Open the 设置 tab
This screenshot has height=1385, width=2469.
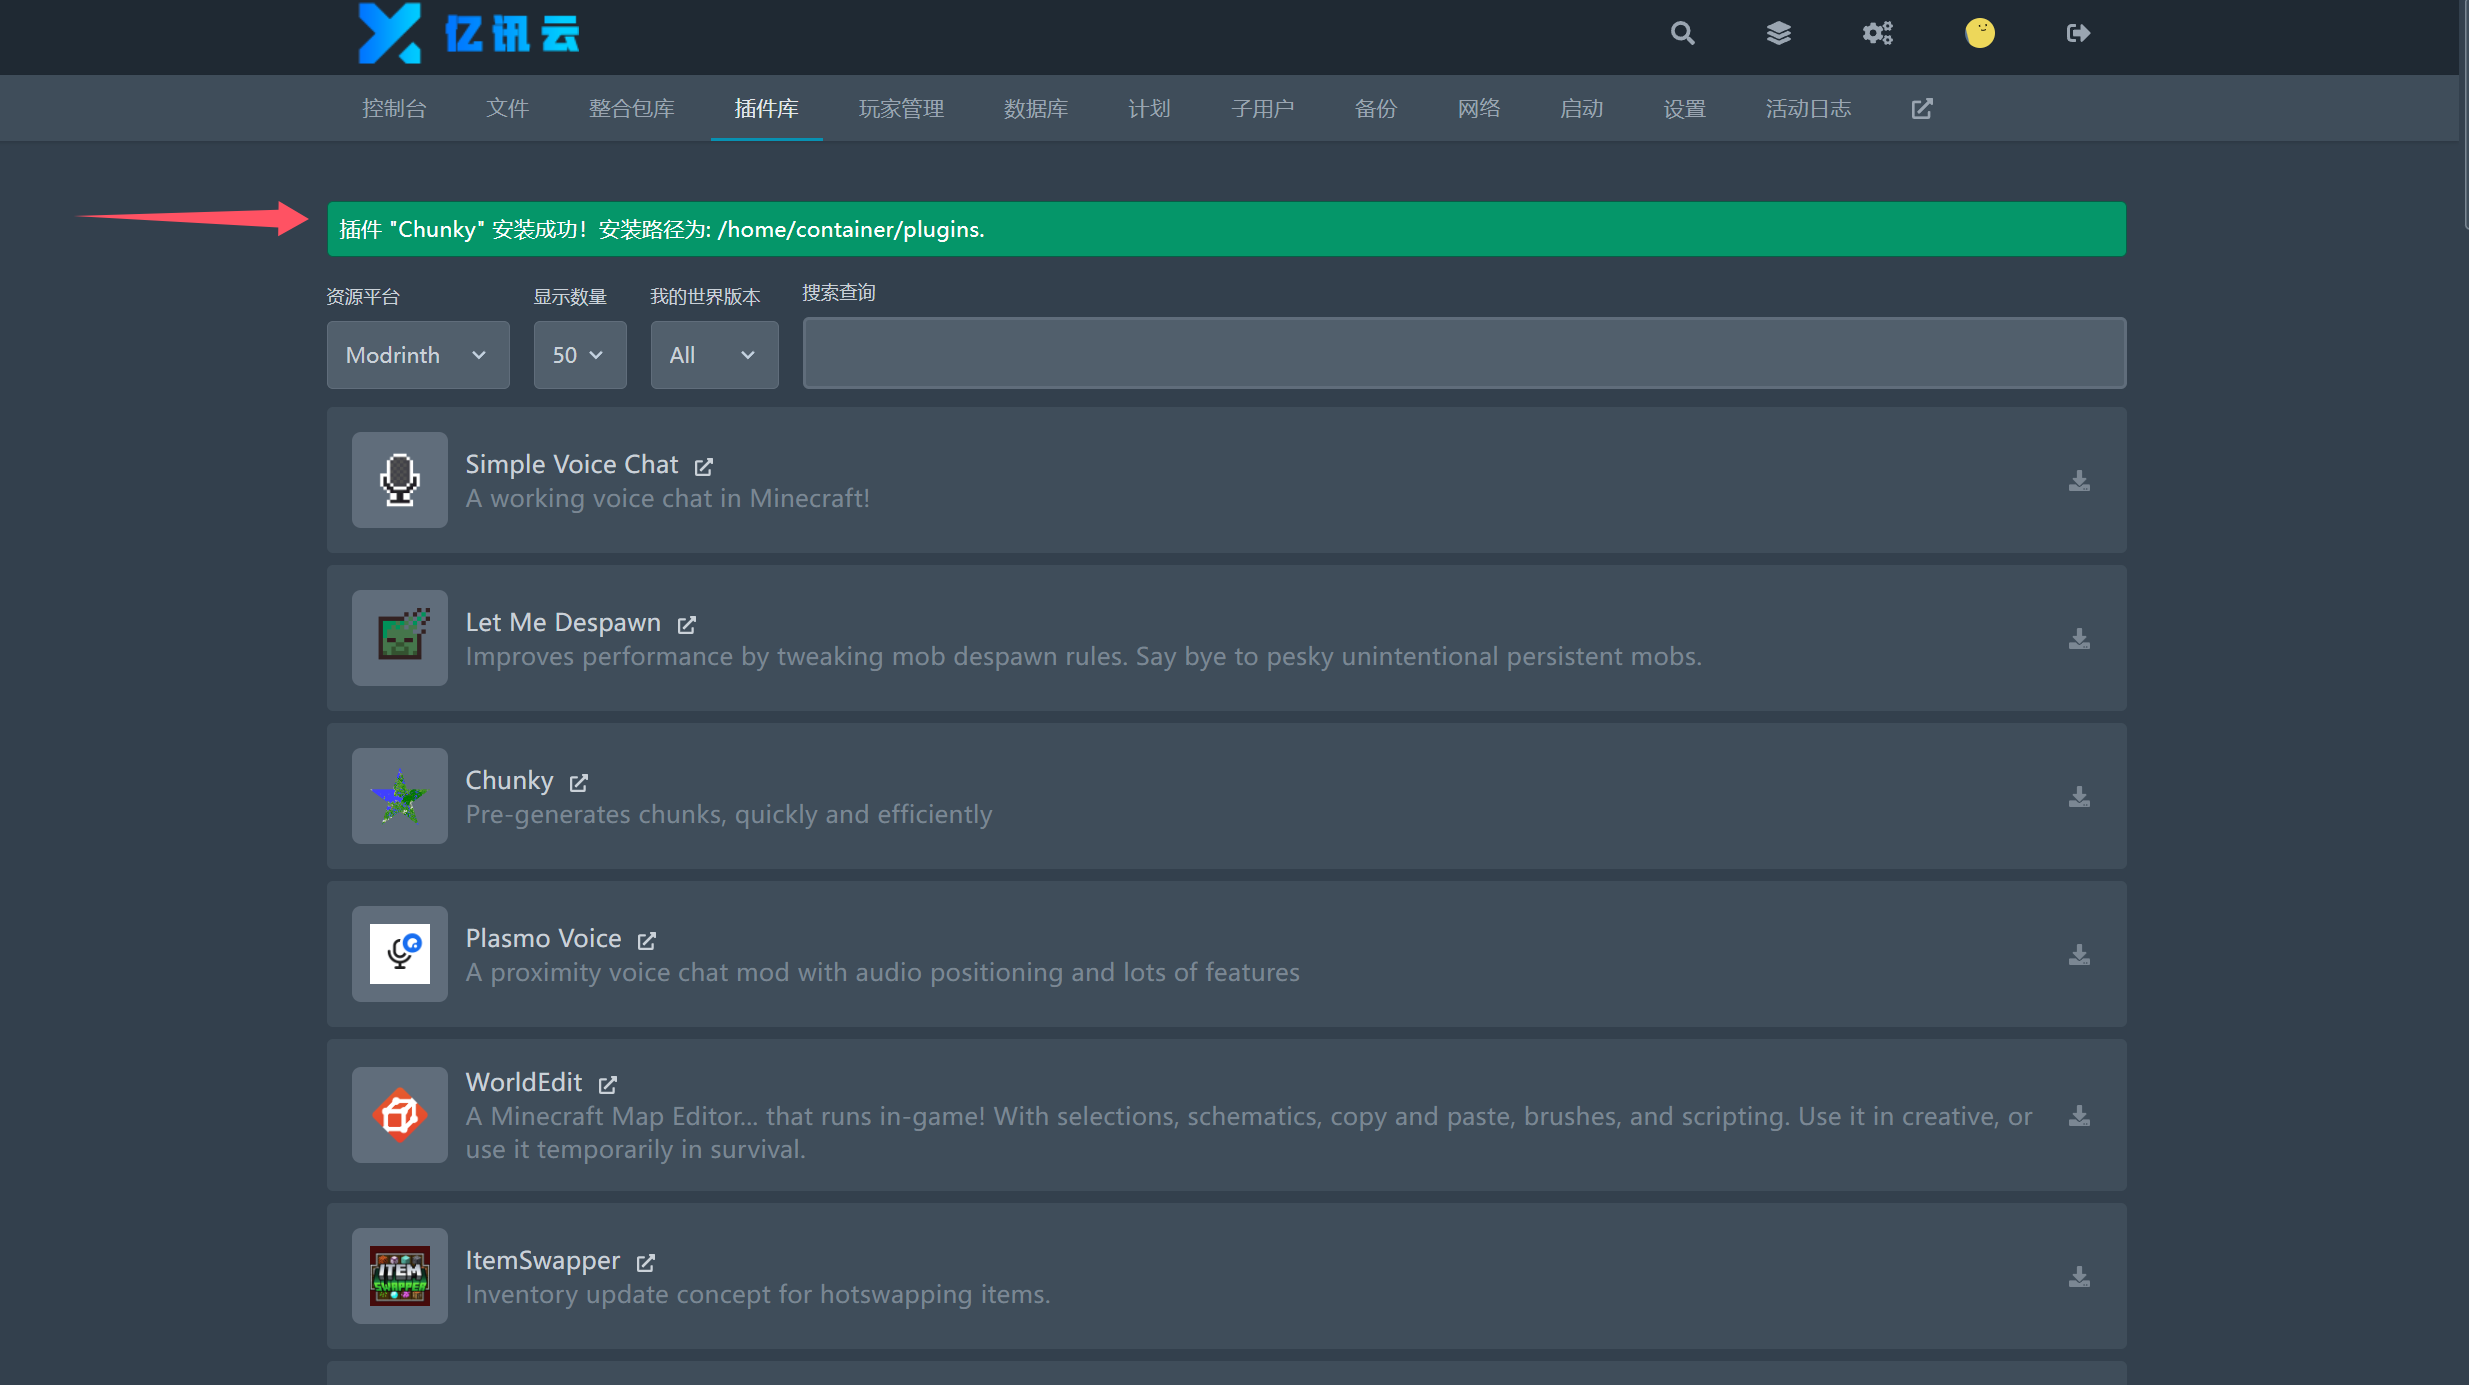[x=1684, y=108]
